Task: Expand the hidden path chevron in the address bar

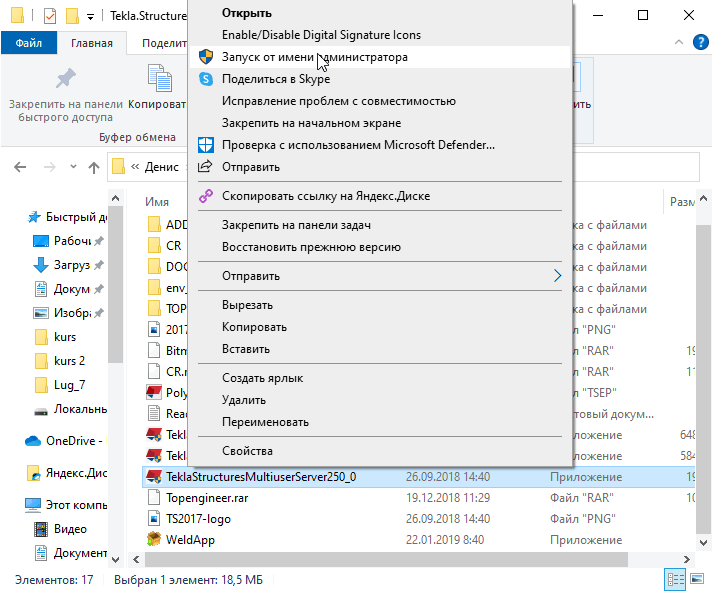Action: pos(135,167)
